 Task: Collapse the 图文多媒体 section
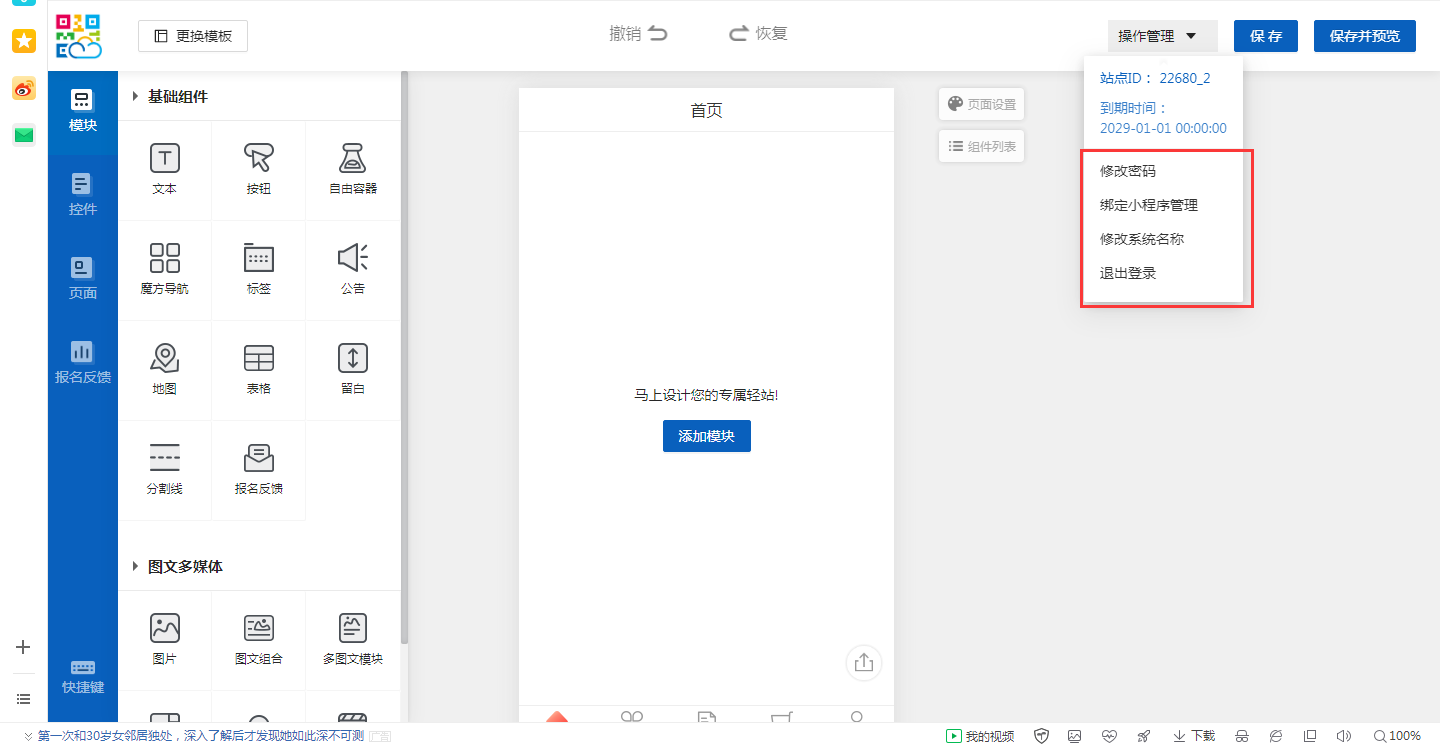136,567
